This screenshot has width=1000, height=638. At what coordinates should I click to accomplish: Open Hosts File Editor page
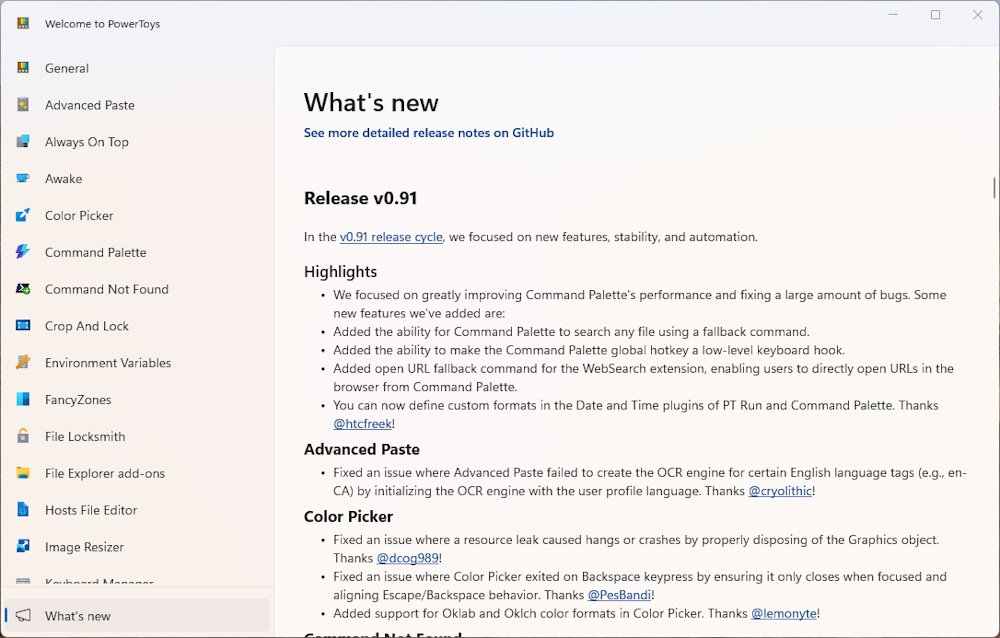[137, 510]
